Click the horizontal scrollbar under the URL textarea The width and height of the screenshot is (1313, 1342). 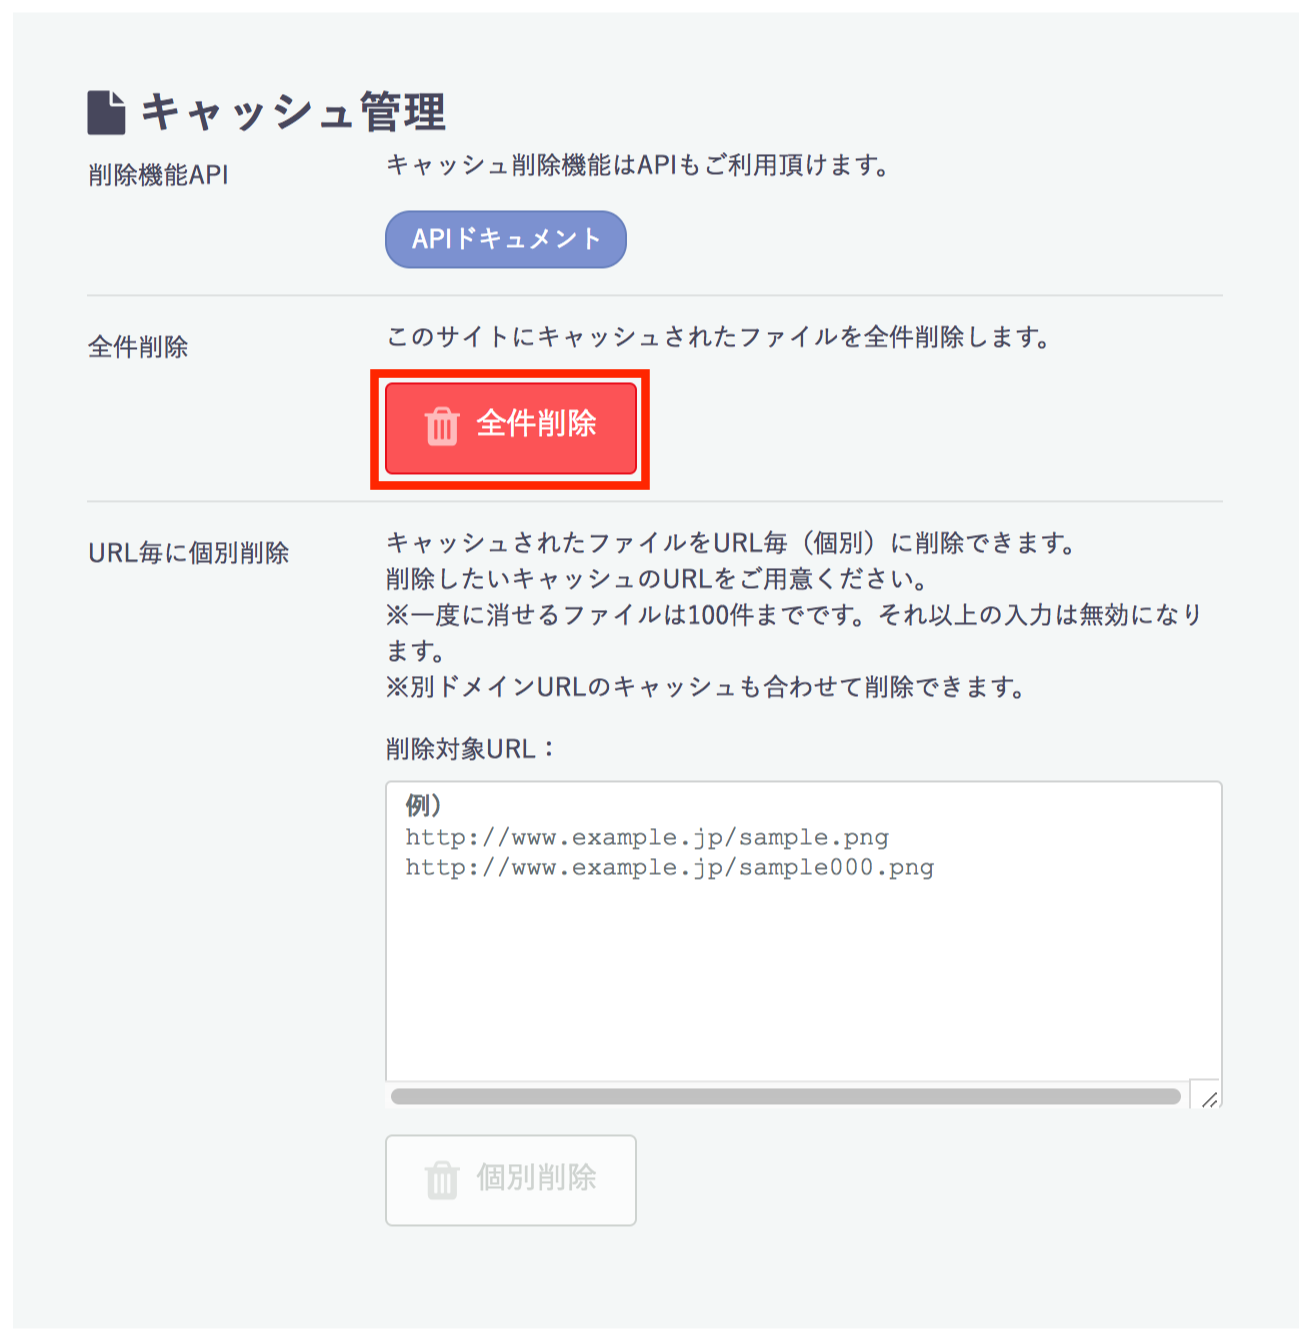[x=785, y=1097]
